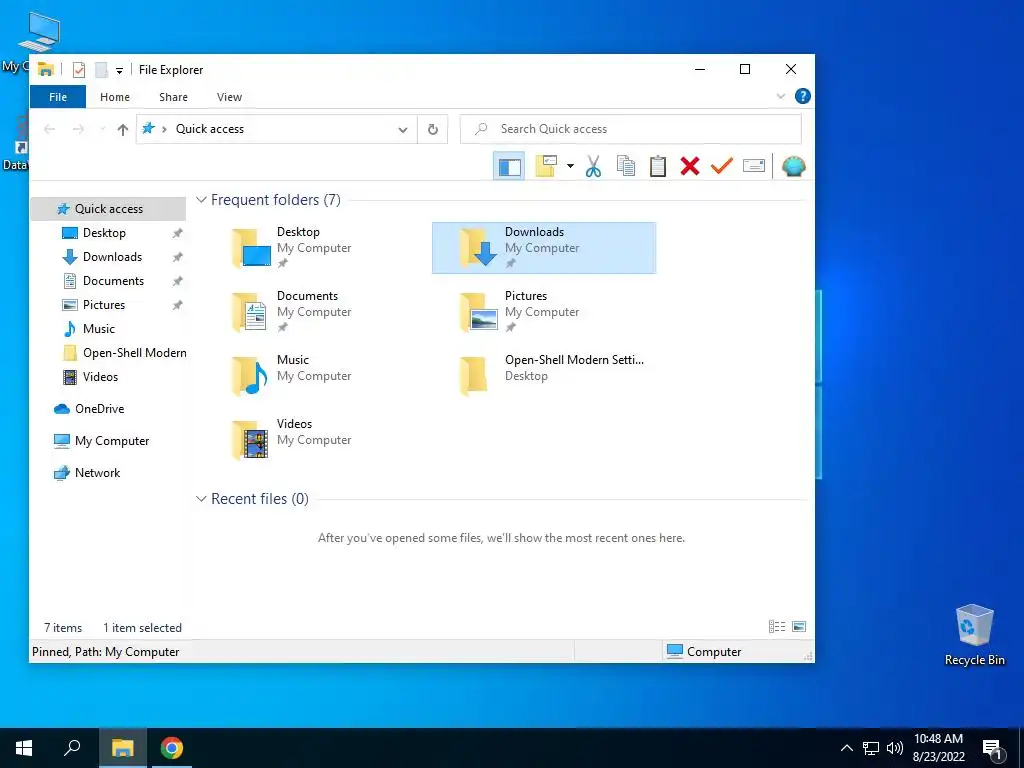Click the Quick access address bar path
Viewport: 1024px width, 768px height.
pos(210,129)
